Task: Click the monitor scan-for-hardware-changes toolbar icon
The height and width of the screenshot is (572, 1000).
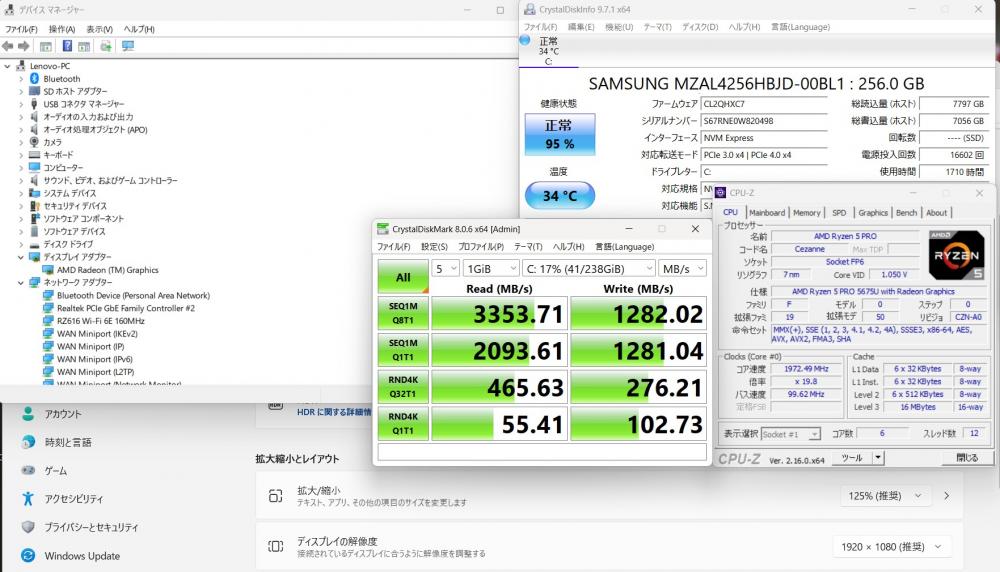Action: [x=128, y=46]
